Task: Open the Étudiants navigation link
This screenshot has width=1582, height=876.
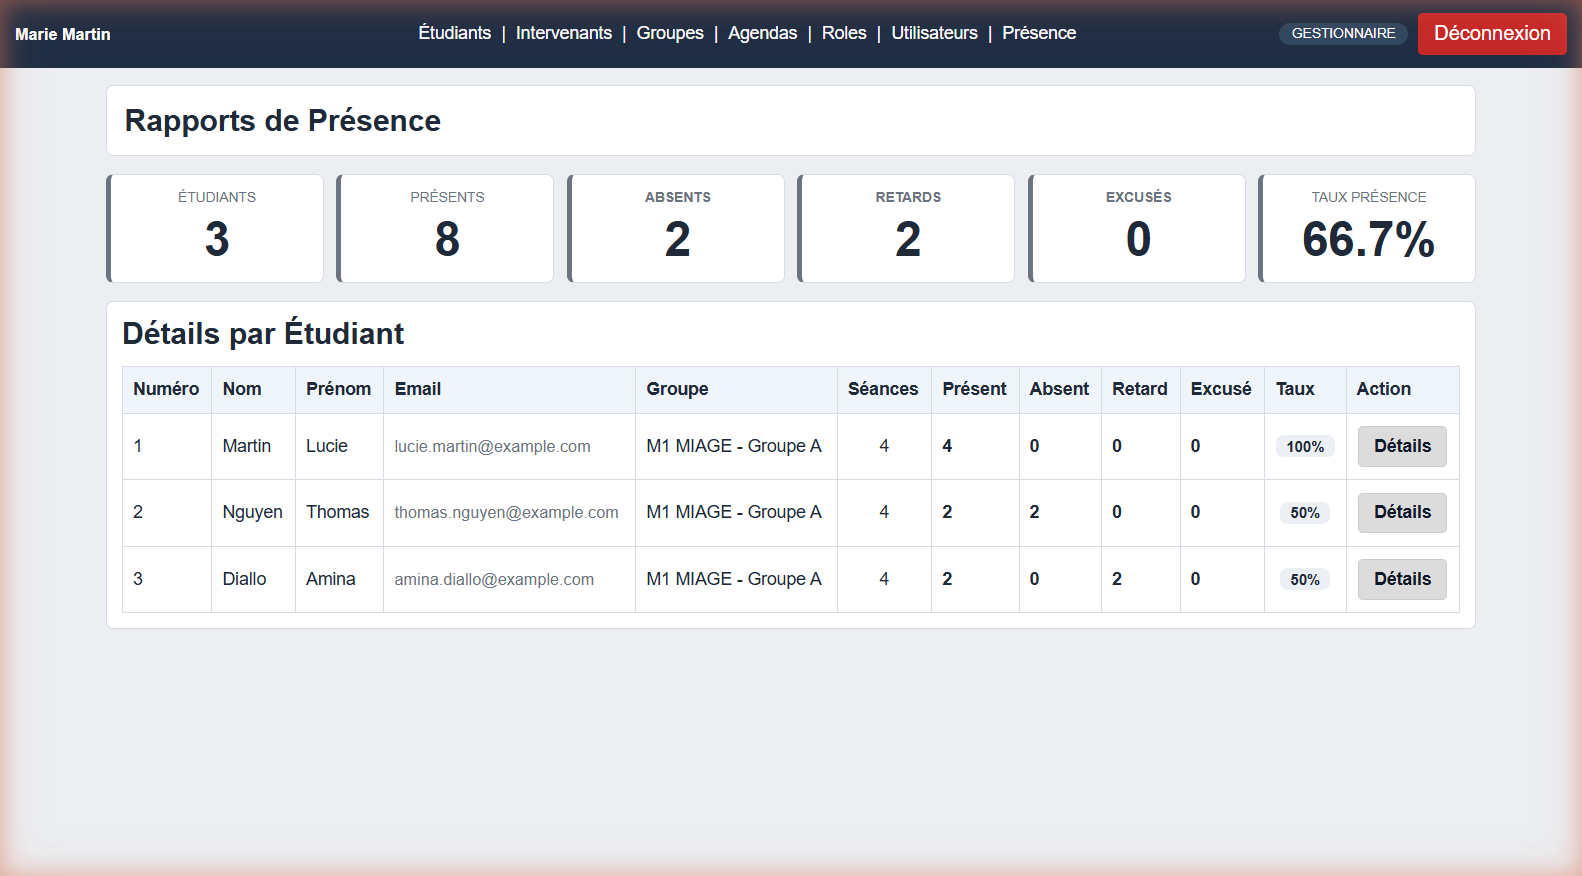Action: 454,33
